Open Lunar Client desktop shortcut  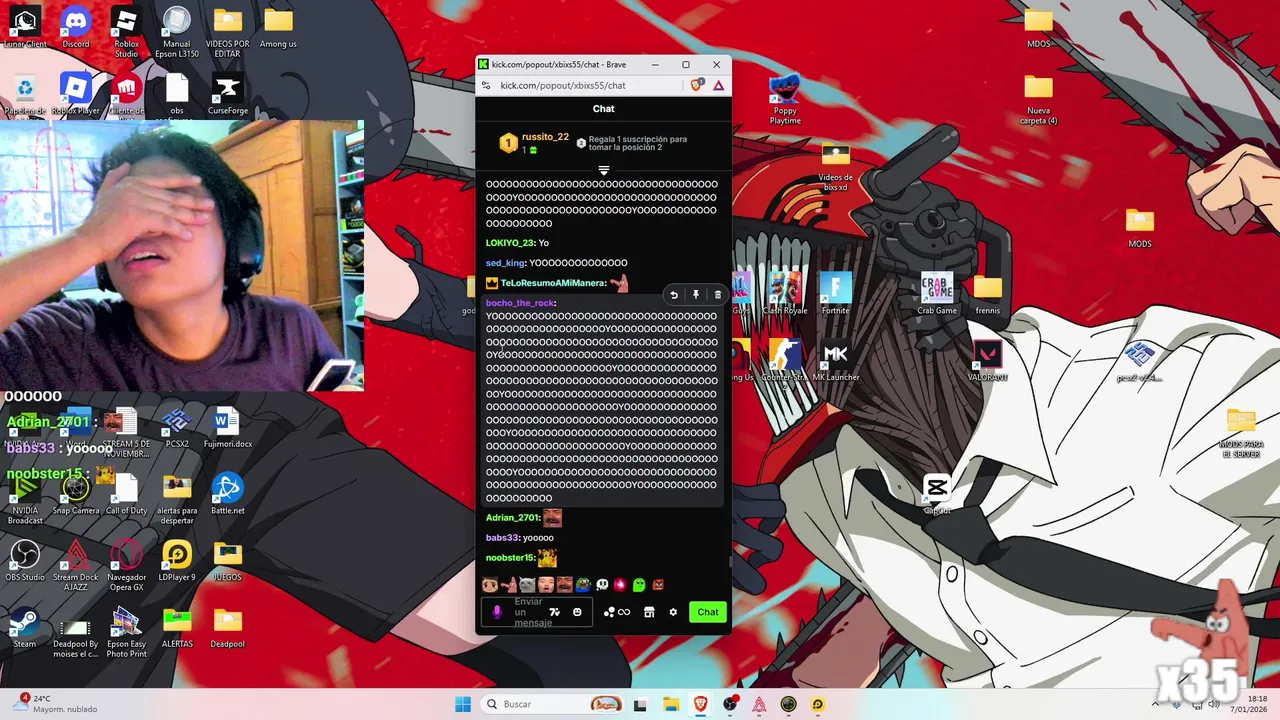coord(25,27)
